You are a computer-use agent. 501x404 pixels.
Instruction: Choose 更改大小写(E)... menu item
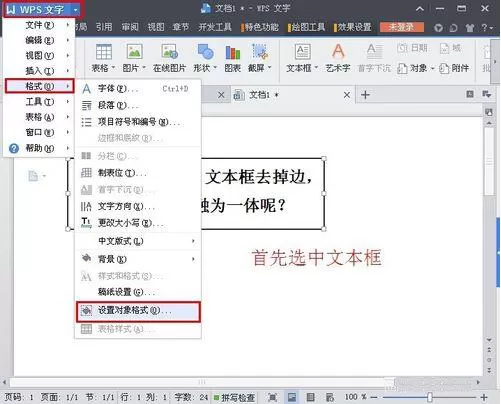(x=138, y=223)
